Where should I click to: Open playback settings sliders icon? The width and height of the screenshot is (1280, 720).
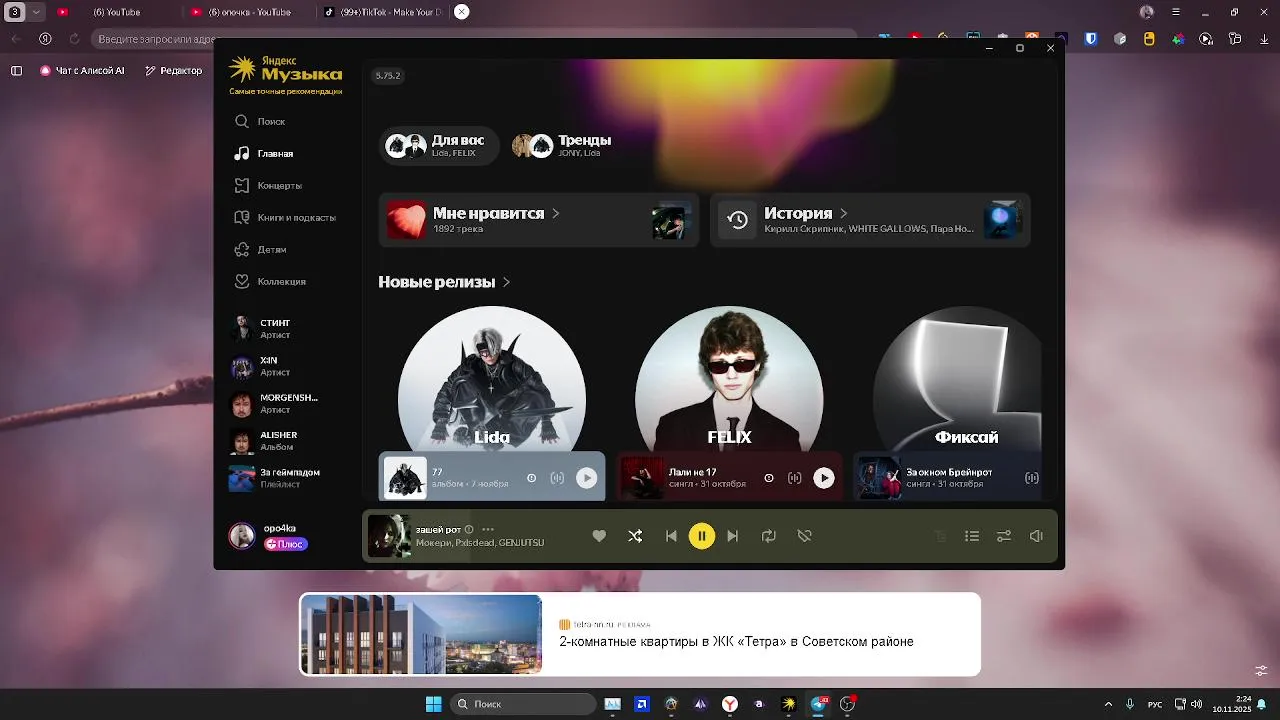[1004, 536]
